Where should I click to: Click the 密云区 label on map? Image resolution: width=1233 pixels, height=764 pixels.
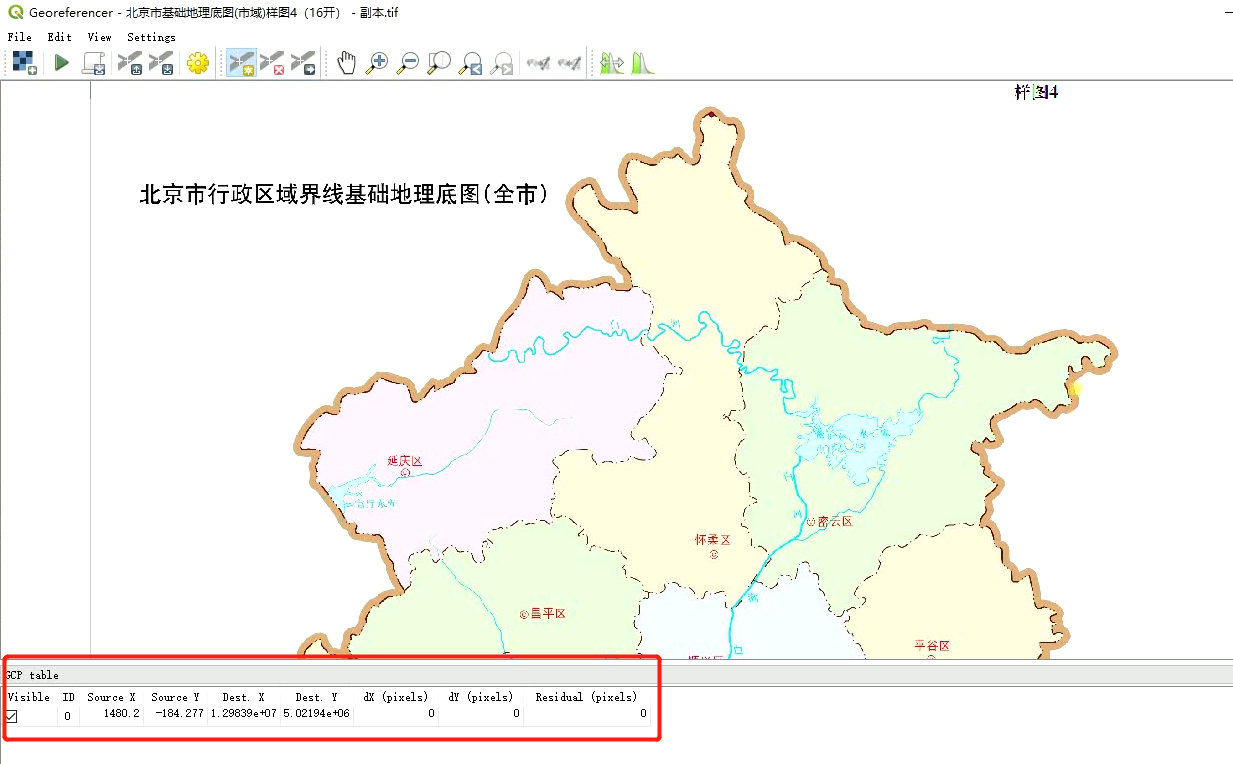[835, 522]
